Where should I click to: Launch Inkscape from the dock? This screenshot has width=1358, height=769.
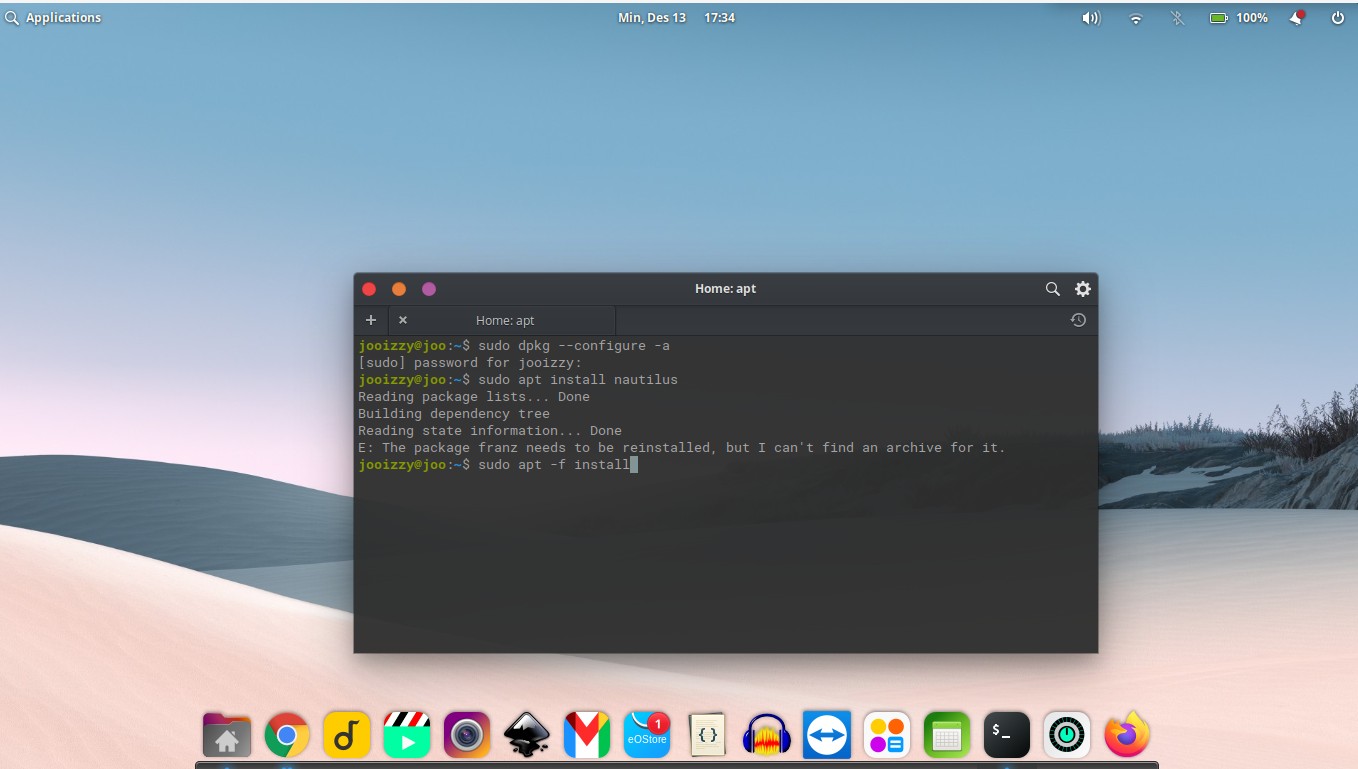[527, 734]
